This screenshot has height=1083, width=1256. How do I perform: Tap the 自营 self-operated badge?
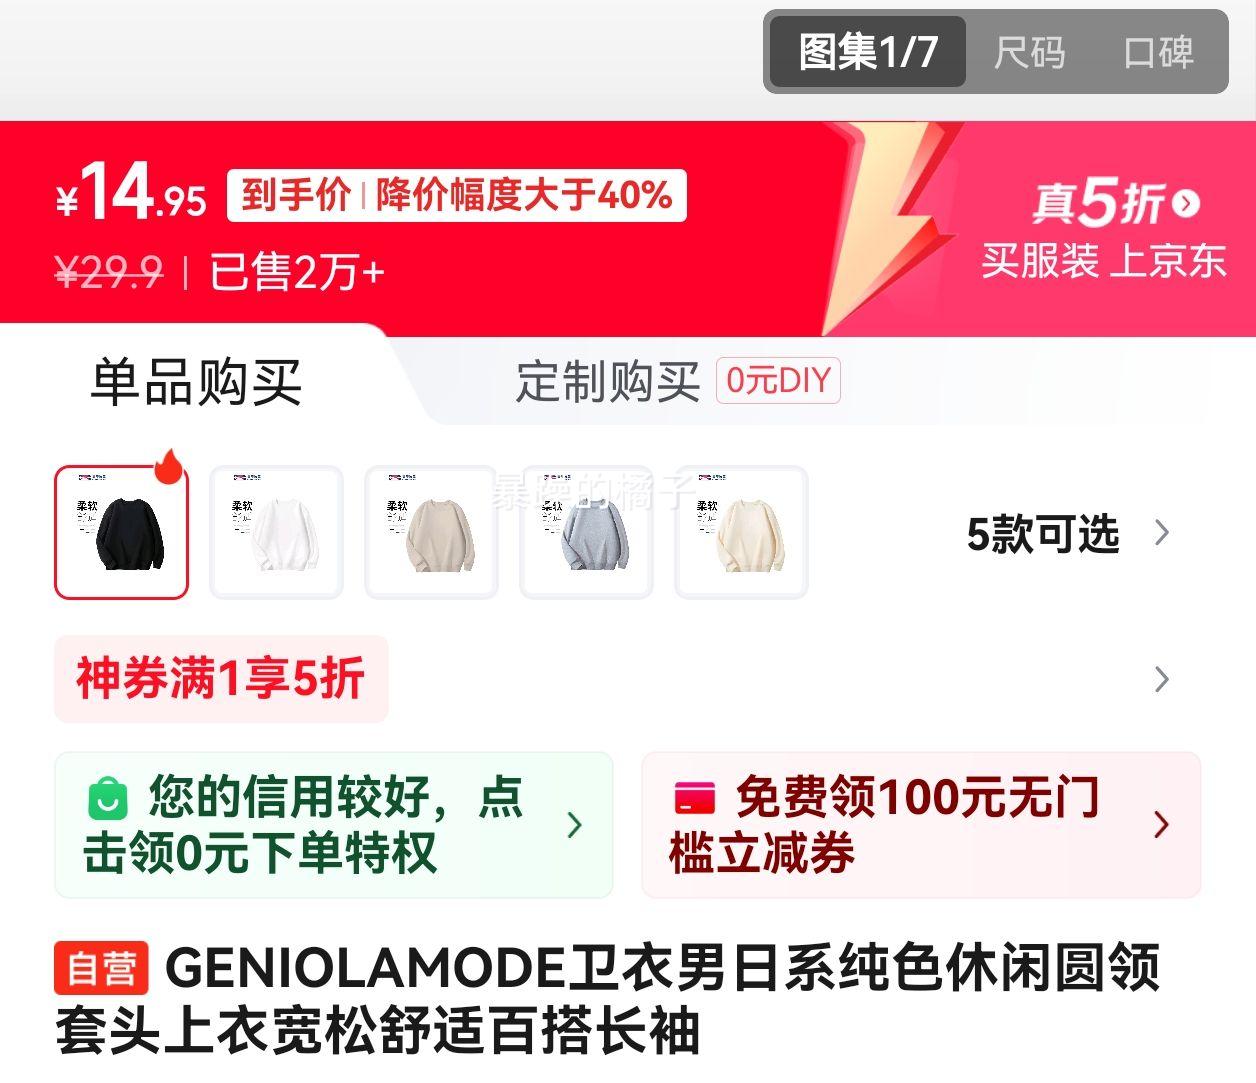point(101,968)
